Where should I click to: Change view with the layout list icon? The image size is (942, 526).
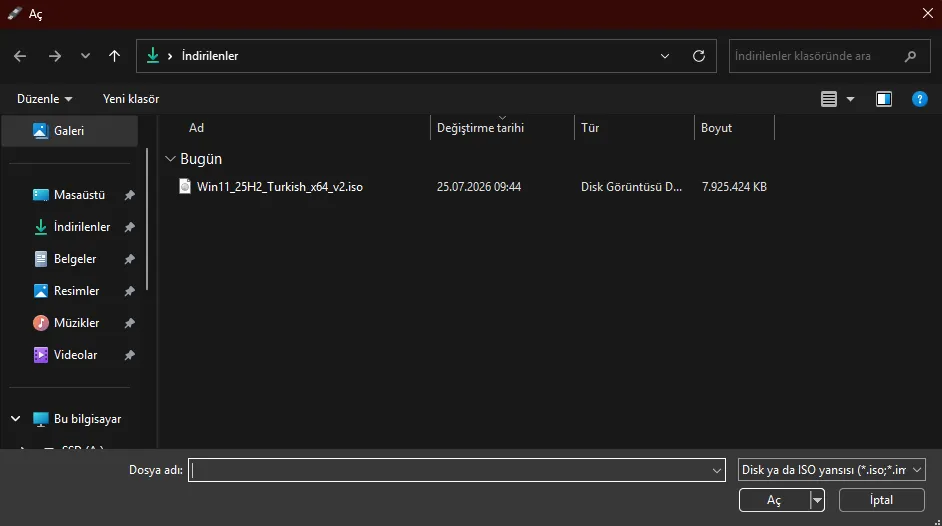pos(828,99)
